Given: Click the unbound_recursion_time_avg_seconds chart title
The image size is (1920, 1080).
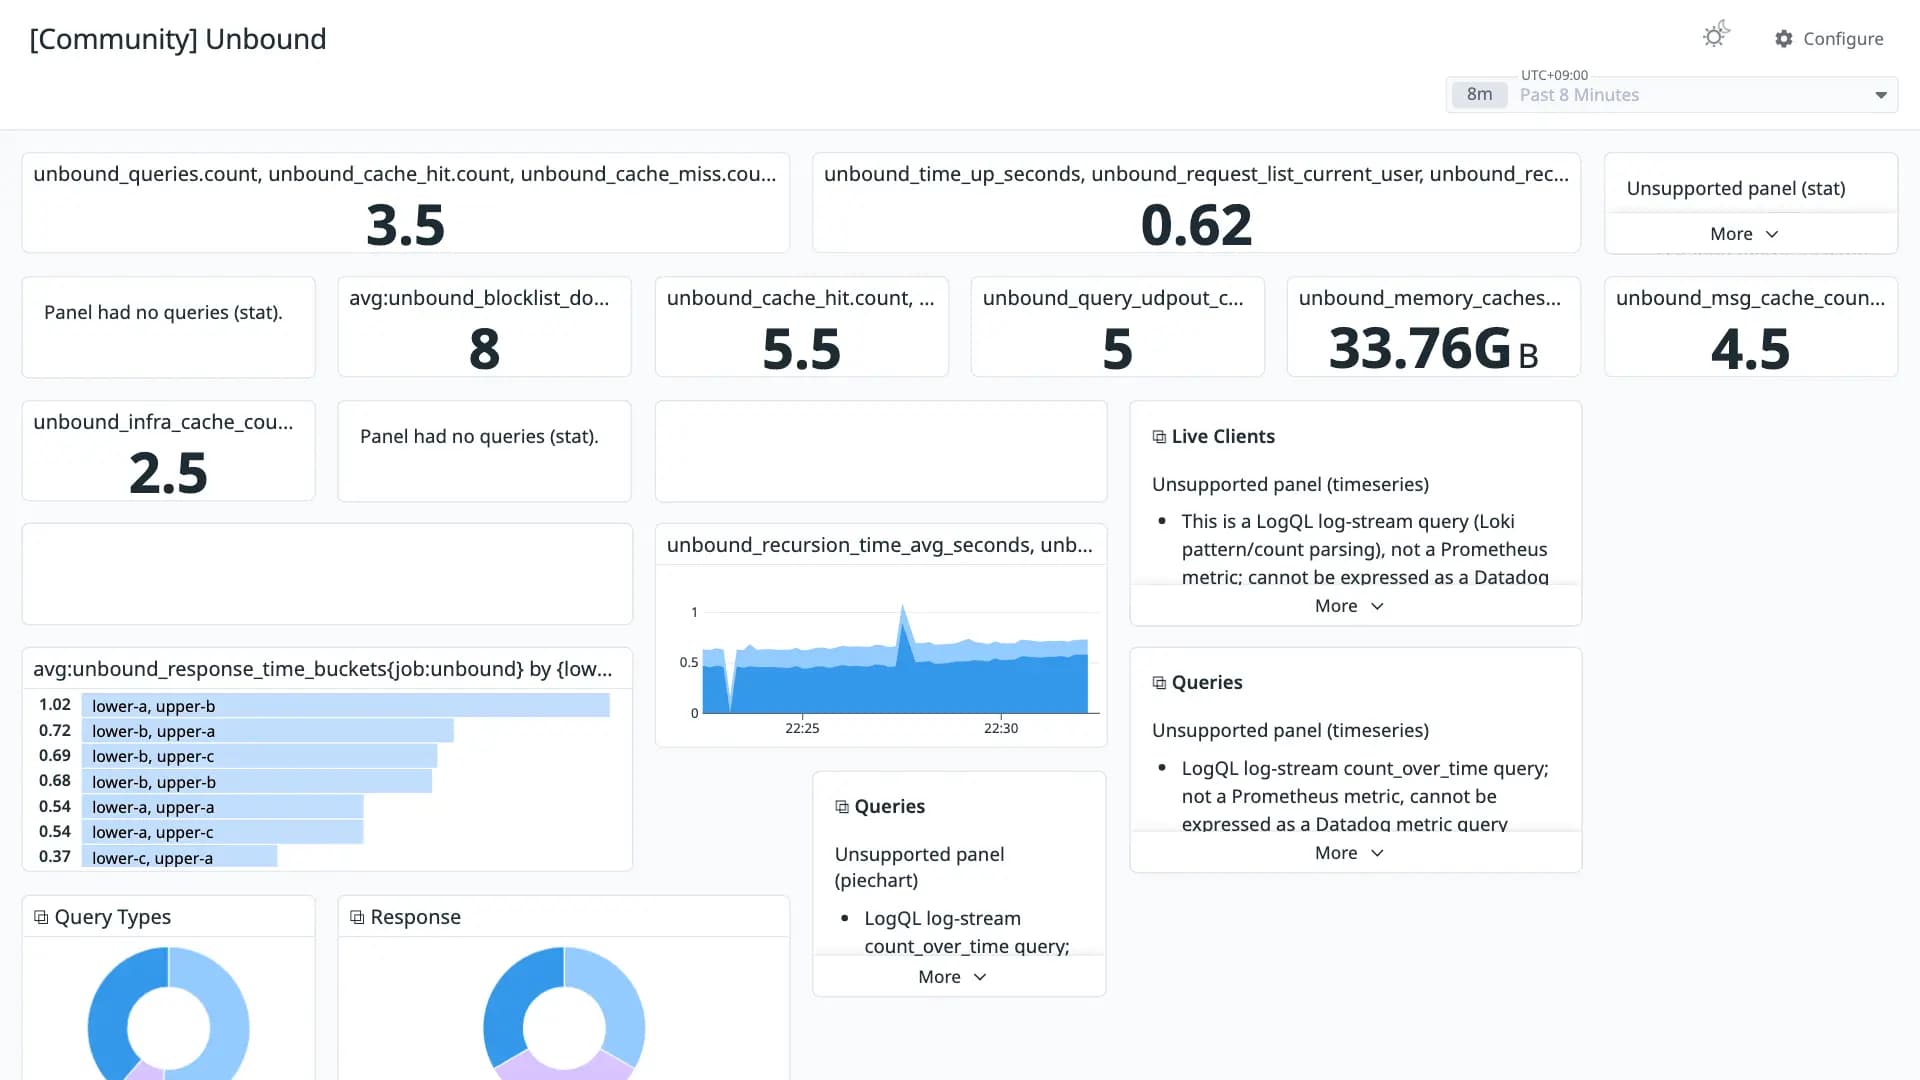Looking at the screenshot, I should click(x=879, y=545).
